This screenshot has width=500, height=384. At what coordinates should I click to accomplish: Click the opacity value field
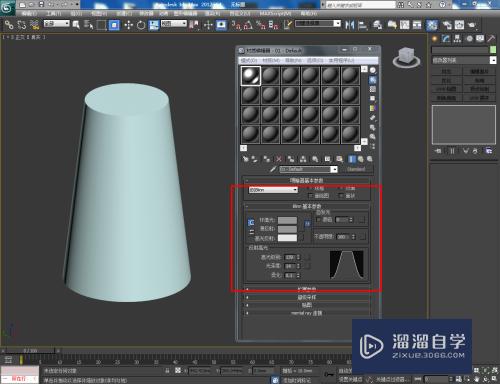(343, 237)
